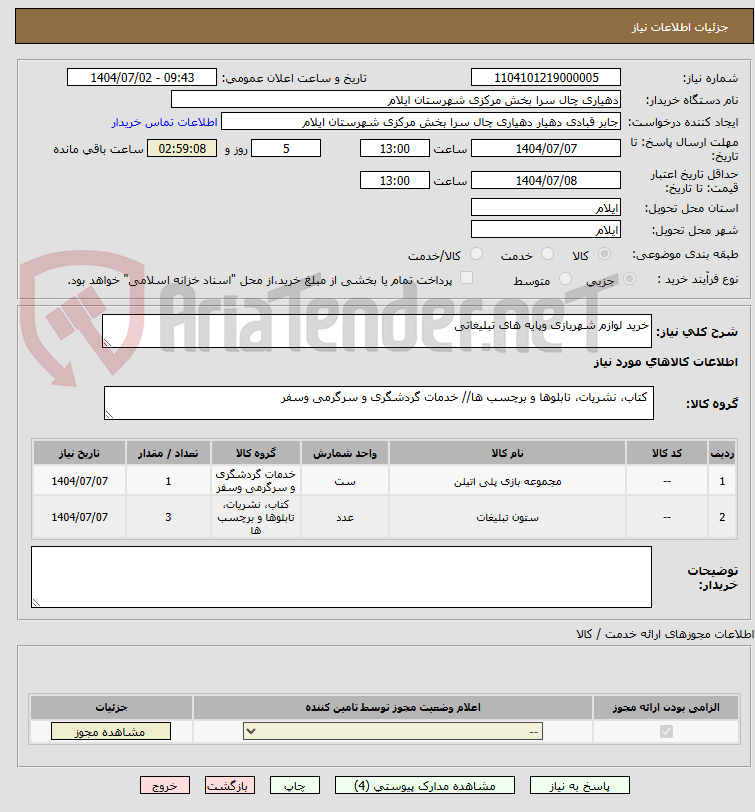Click the کتاب، نشریات، تابلوها group cell
Viewport: 755px width, 812px height.
[256, 517]
